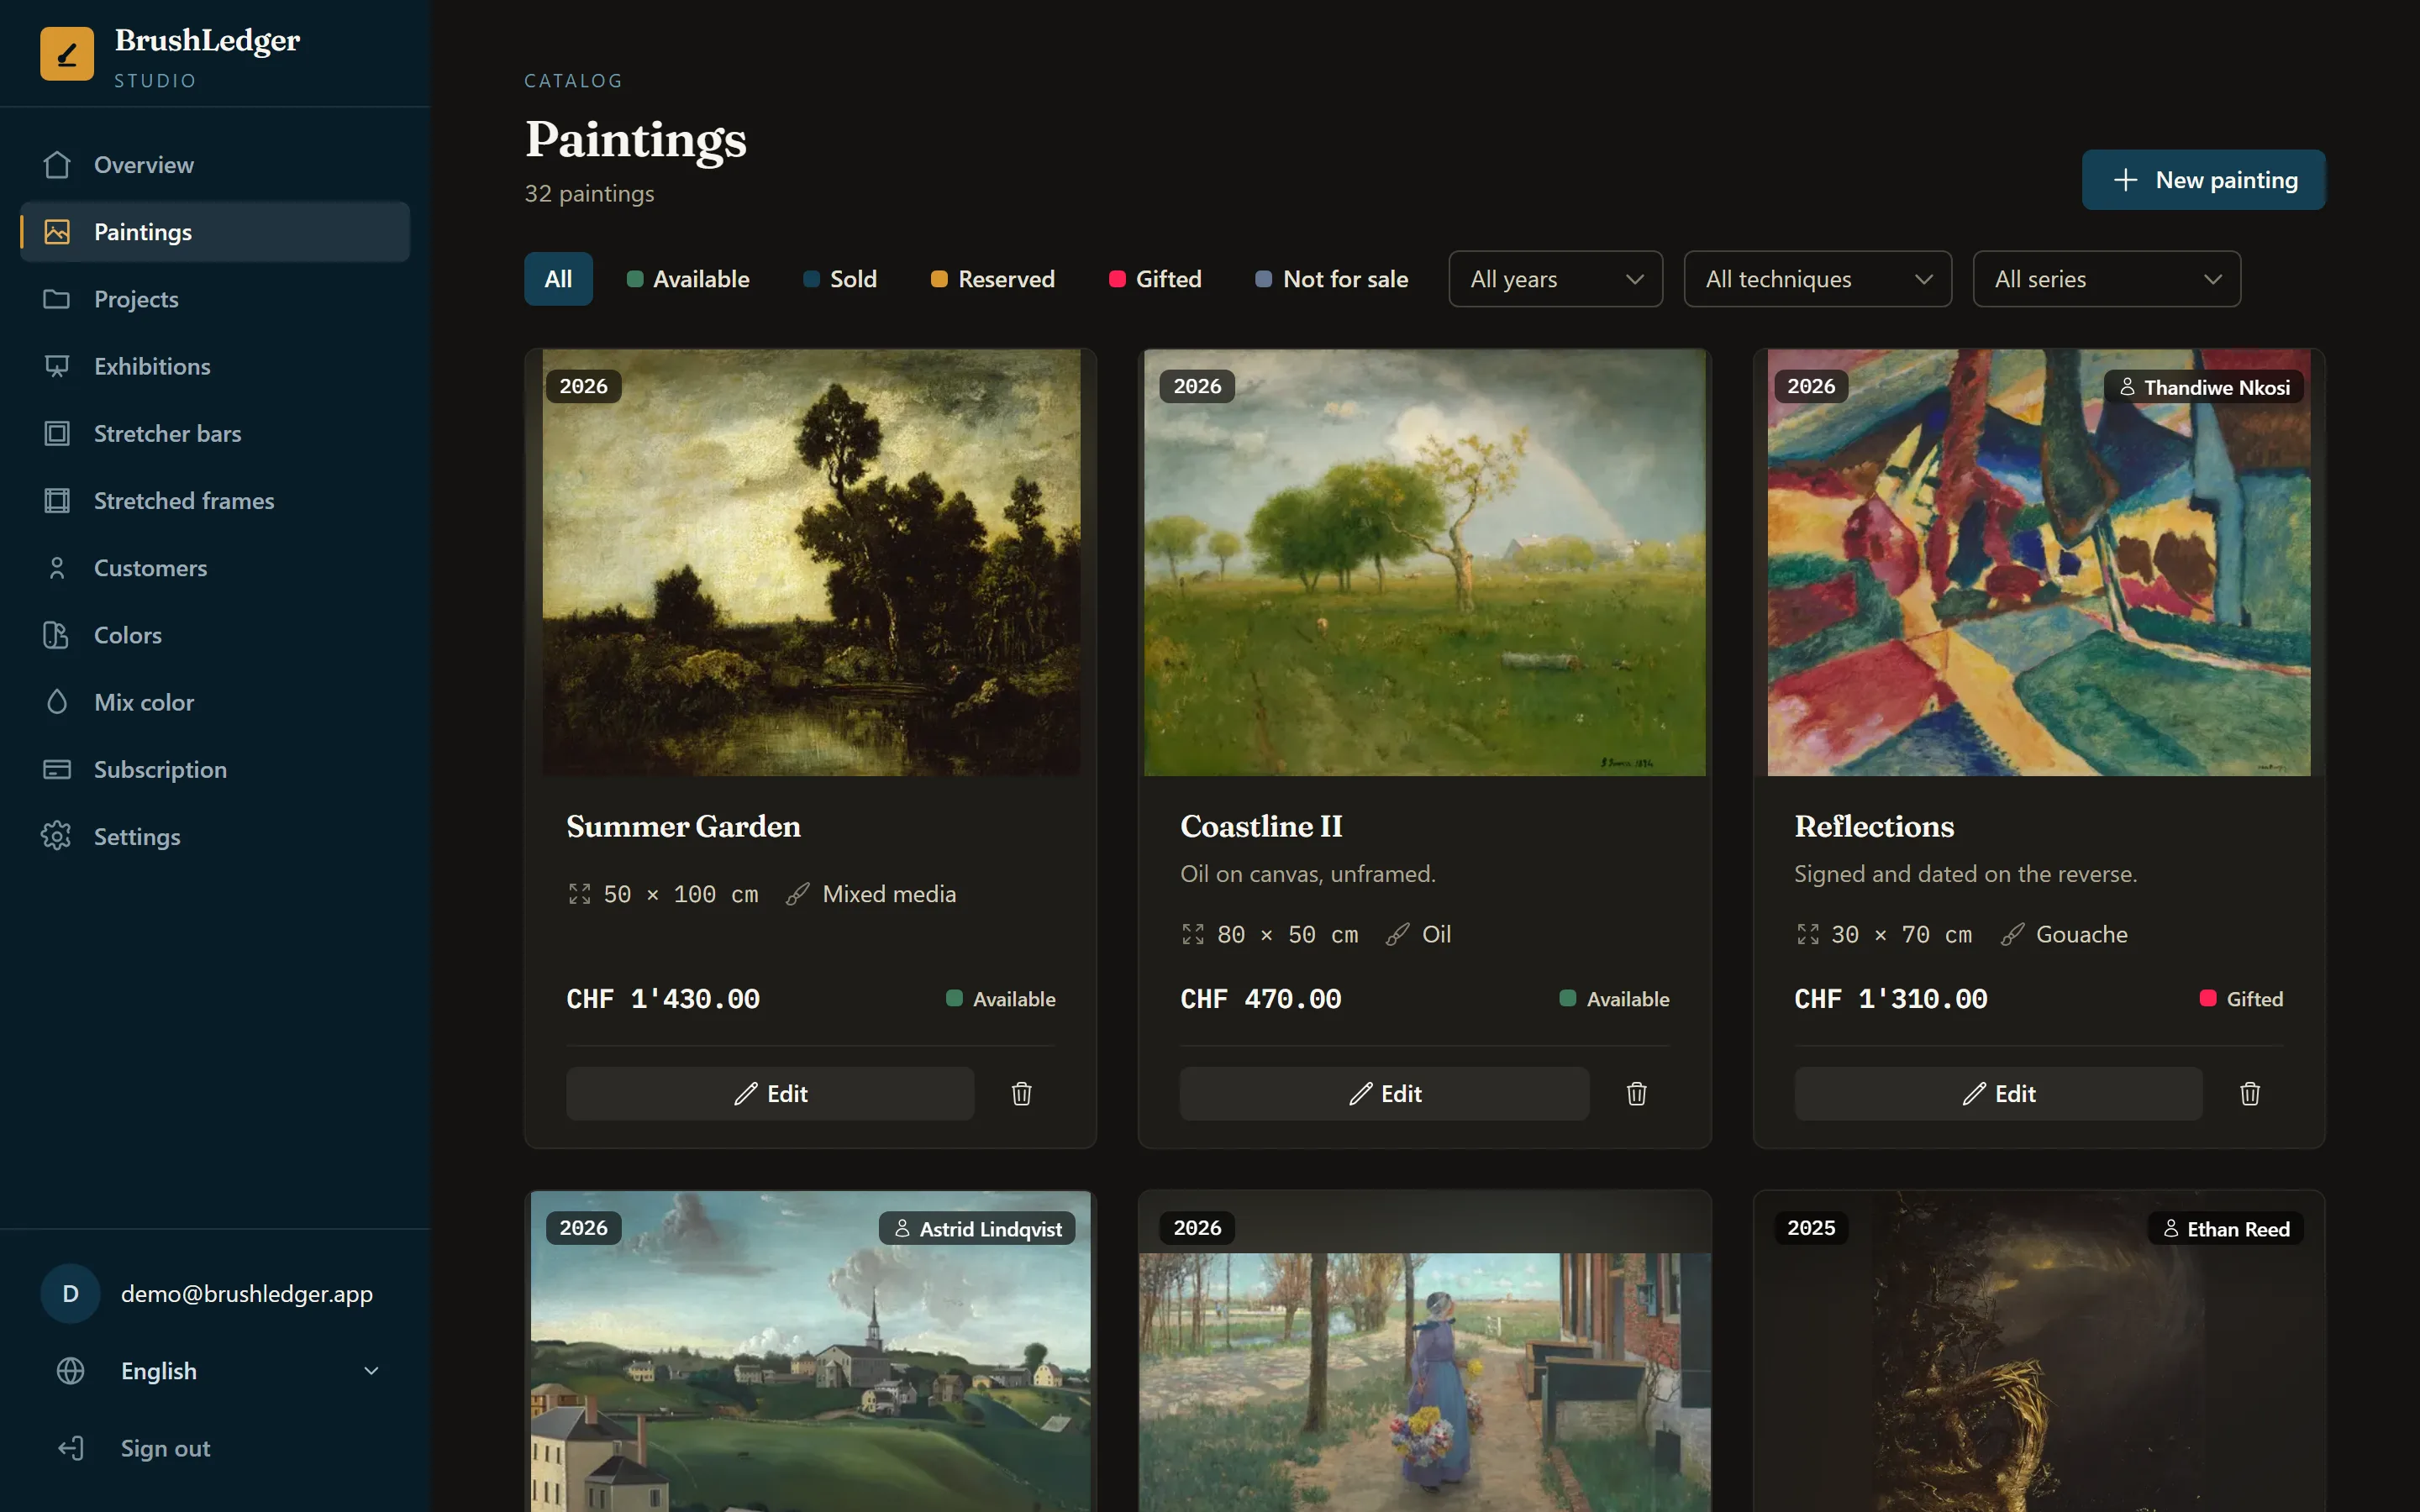
Task: Click the Stretcher bars frame icon
Action: (57, 433)
